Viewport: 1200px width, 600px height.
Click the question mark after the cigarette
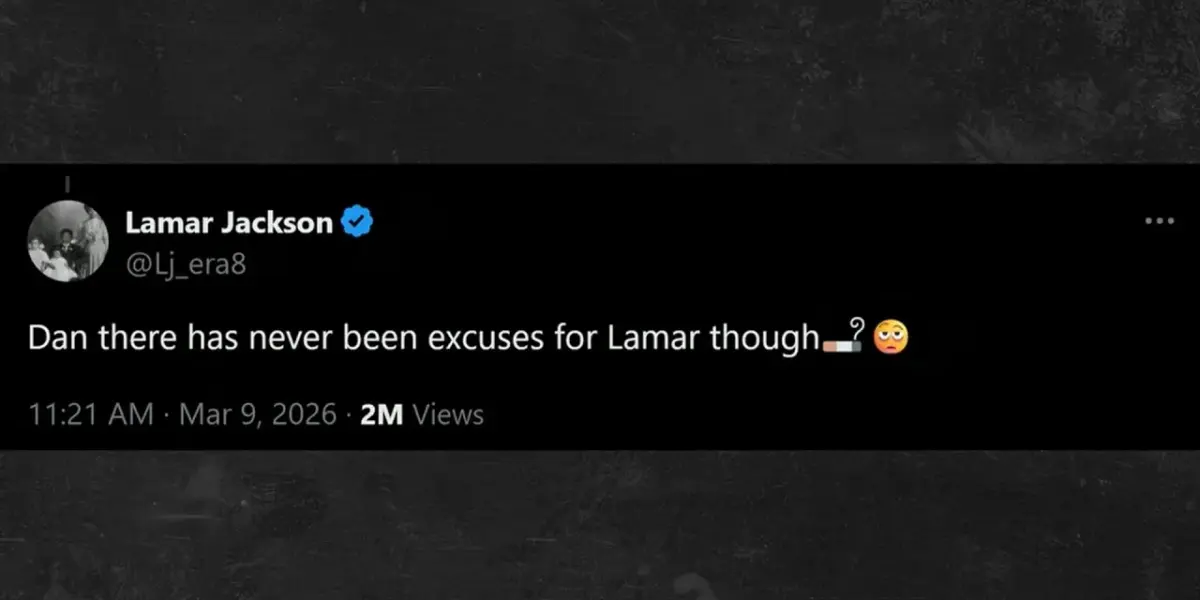(x=856, y=335)
